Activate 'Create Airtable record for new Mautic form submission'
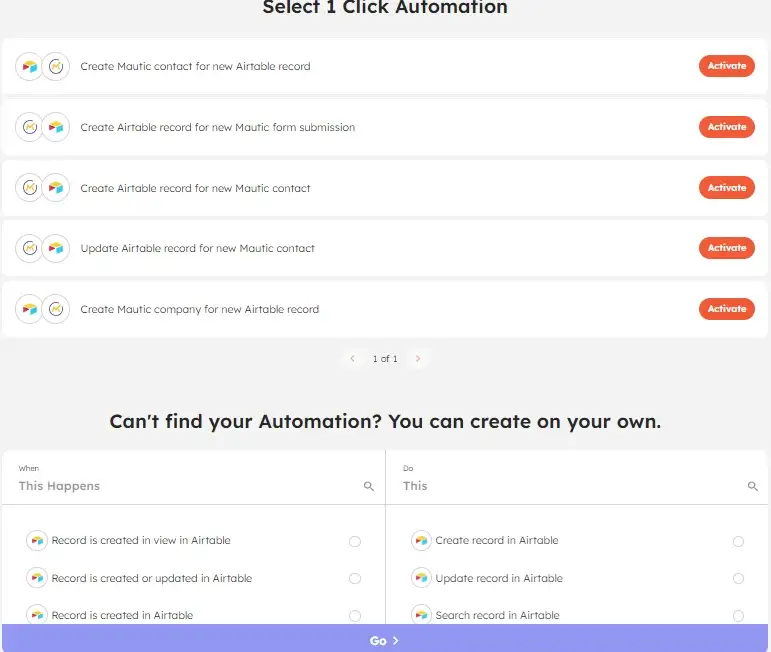 coord(727,127)
